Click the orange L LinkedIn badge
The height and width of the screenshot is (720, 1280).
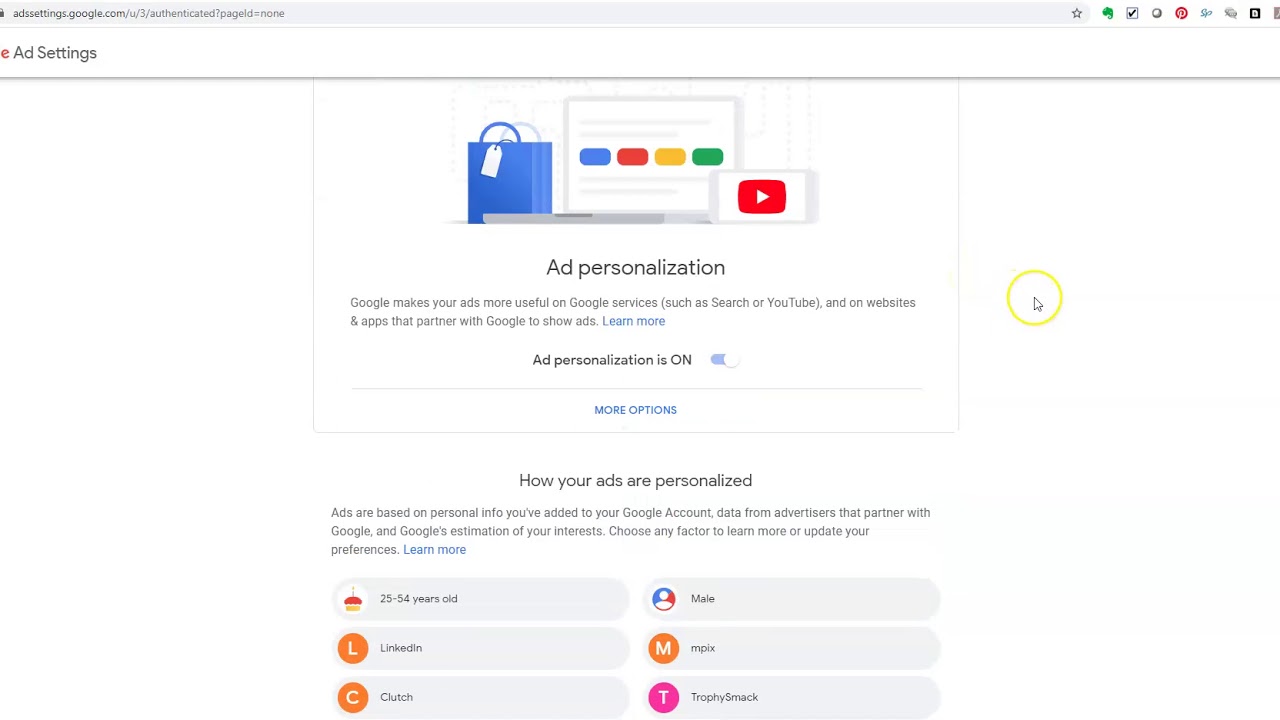353,648
